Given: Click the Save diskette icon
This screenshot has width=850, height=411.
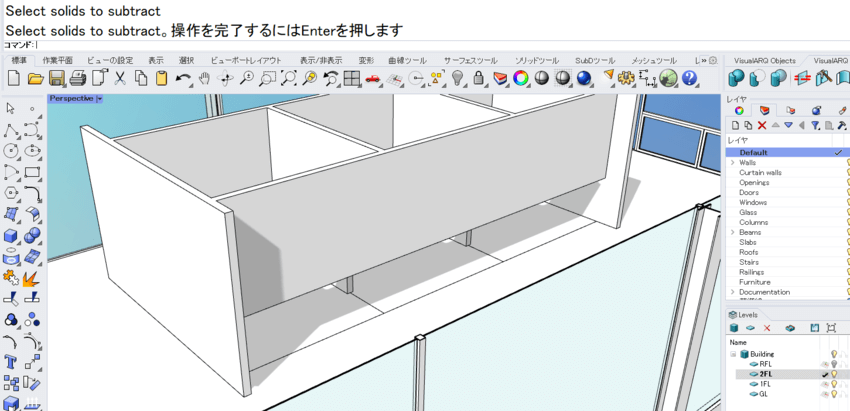Looking at the screenshot, I should pyautogui.click(x=57, y=78).
